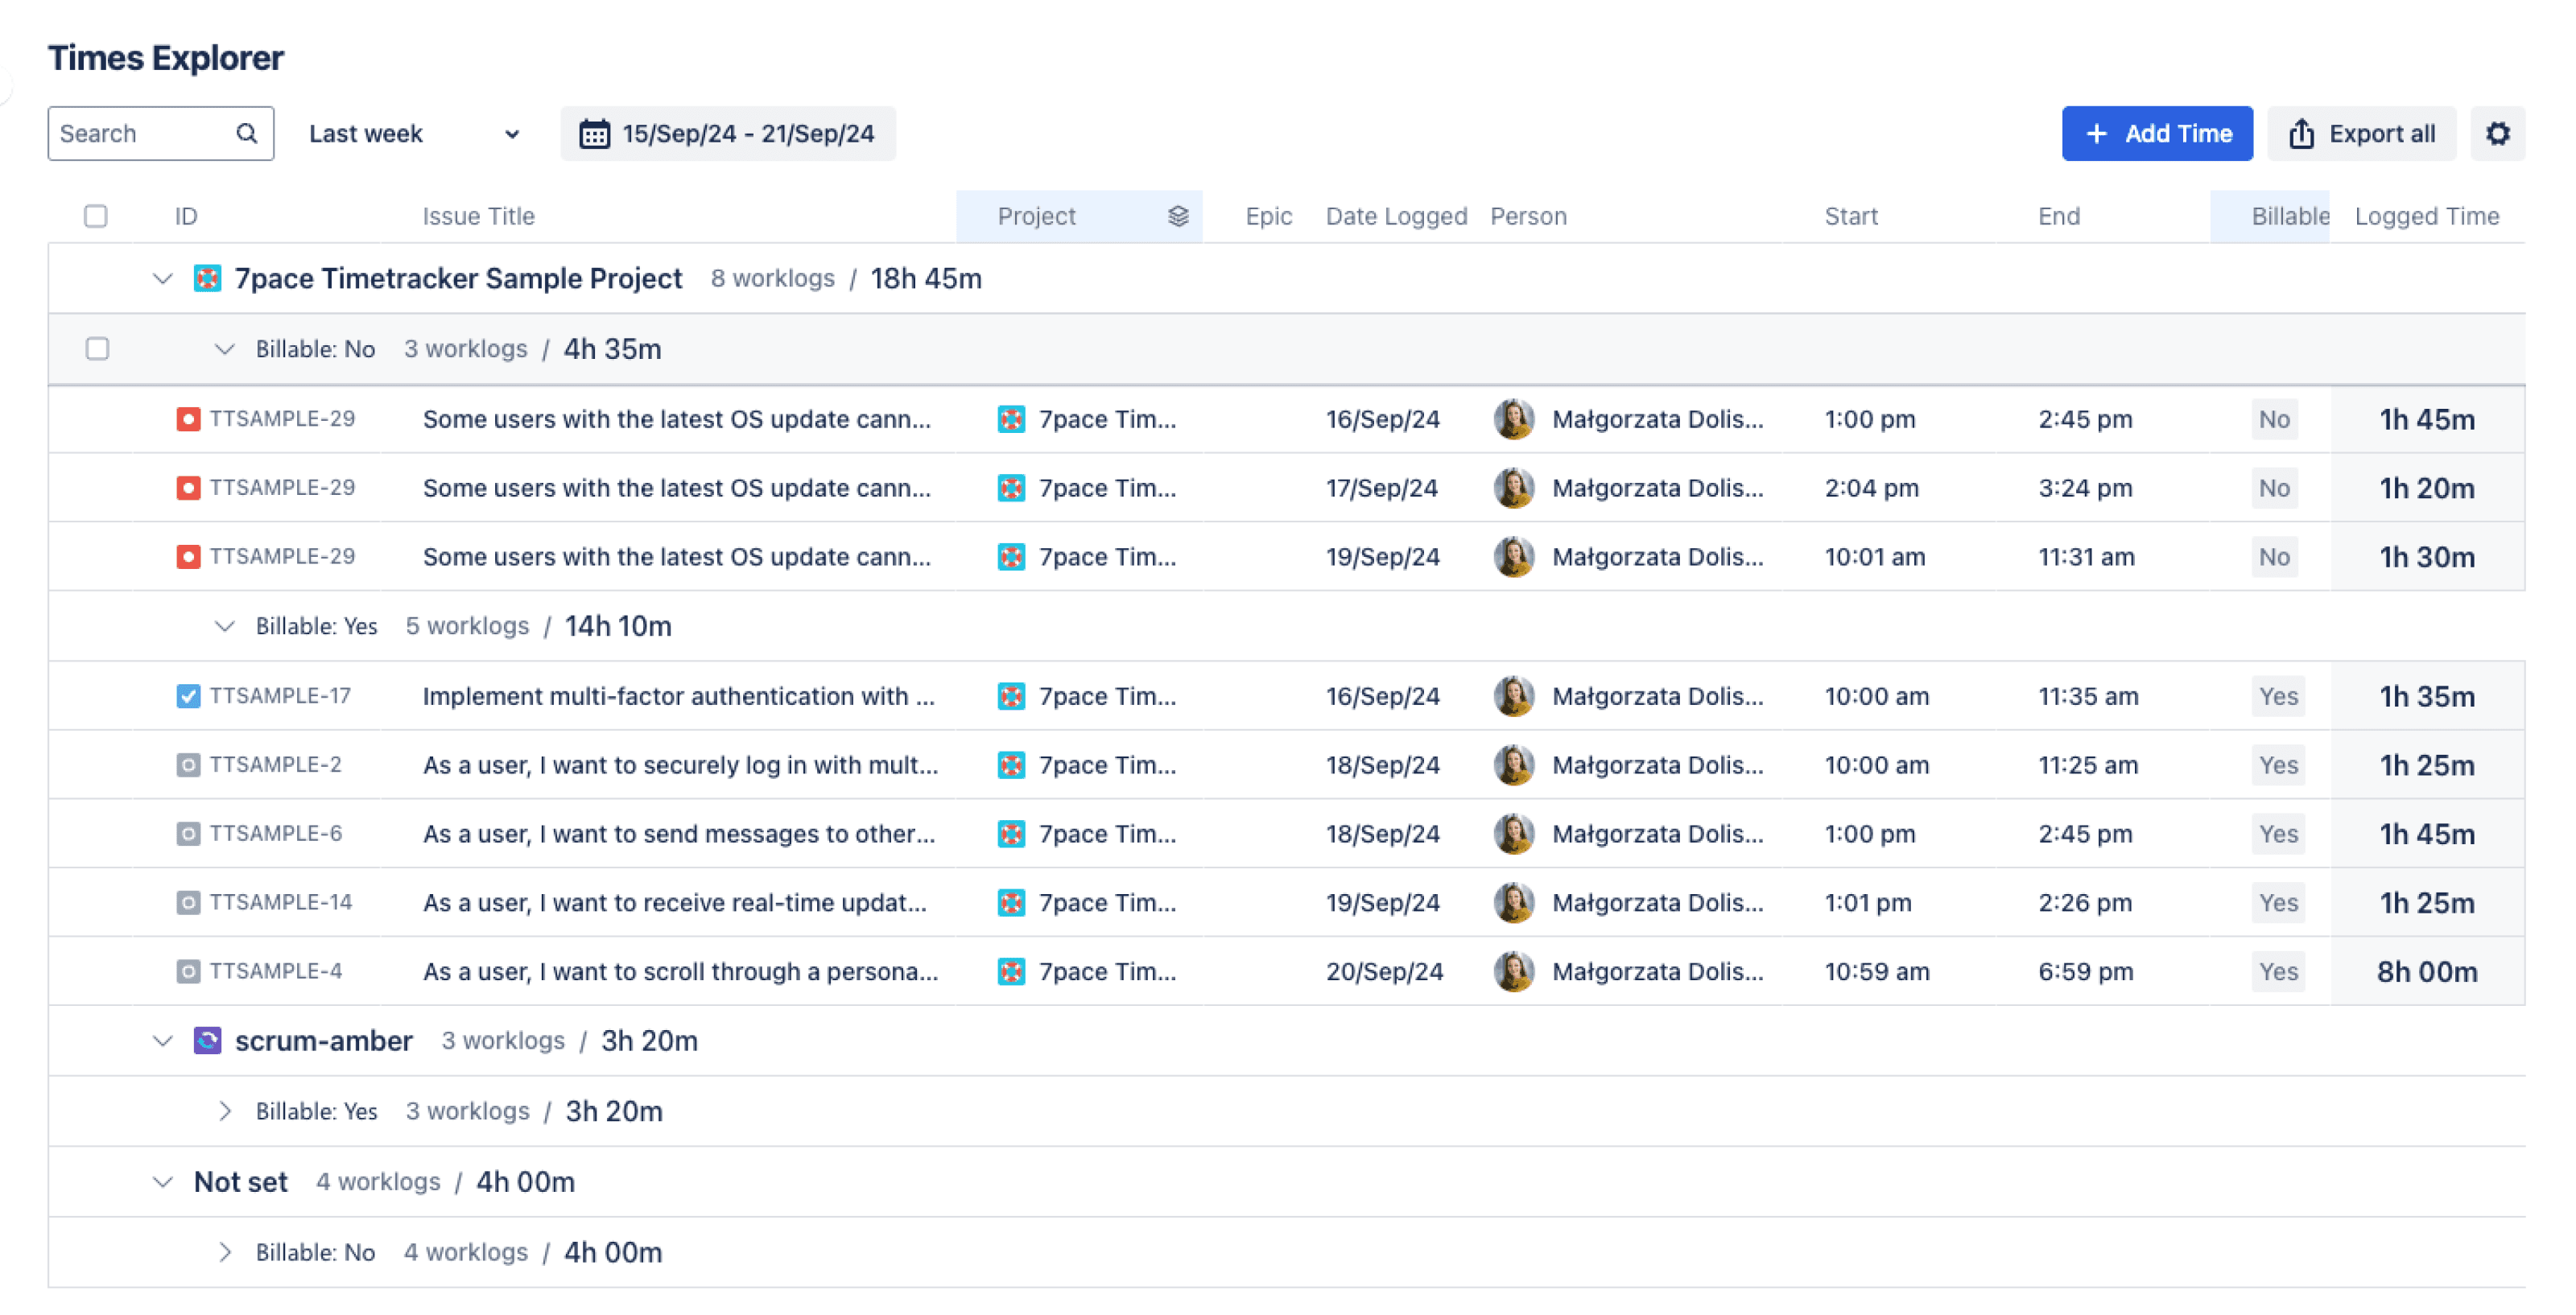Sort by Person column header
Image resolution: width=2576 pixels, height=1315 pixels.
(1528, 216)
